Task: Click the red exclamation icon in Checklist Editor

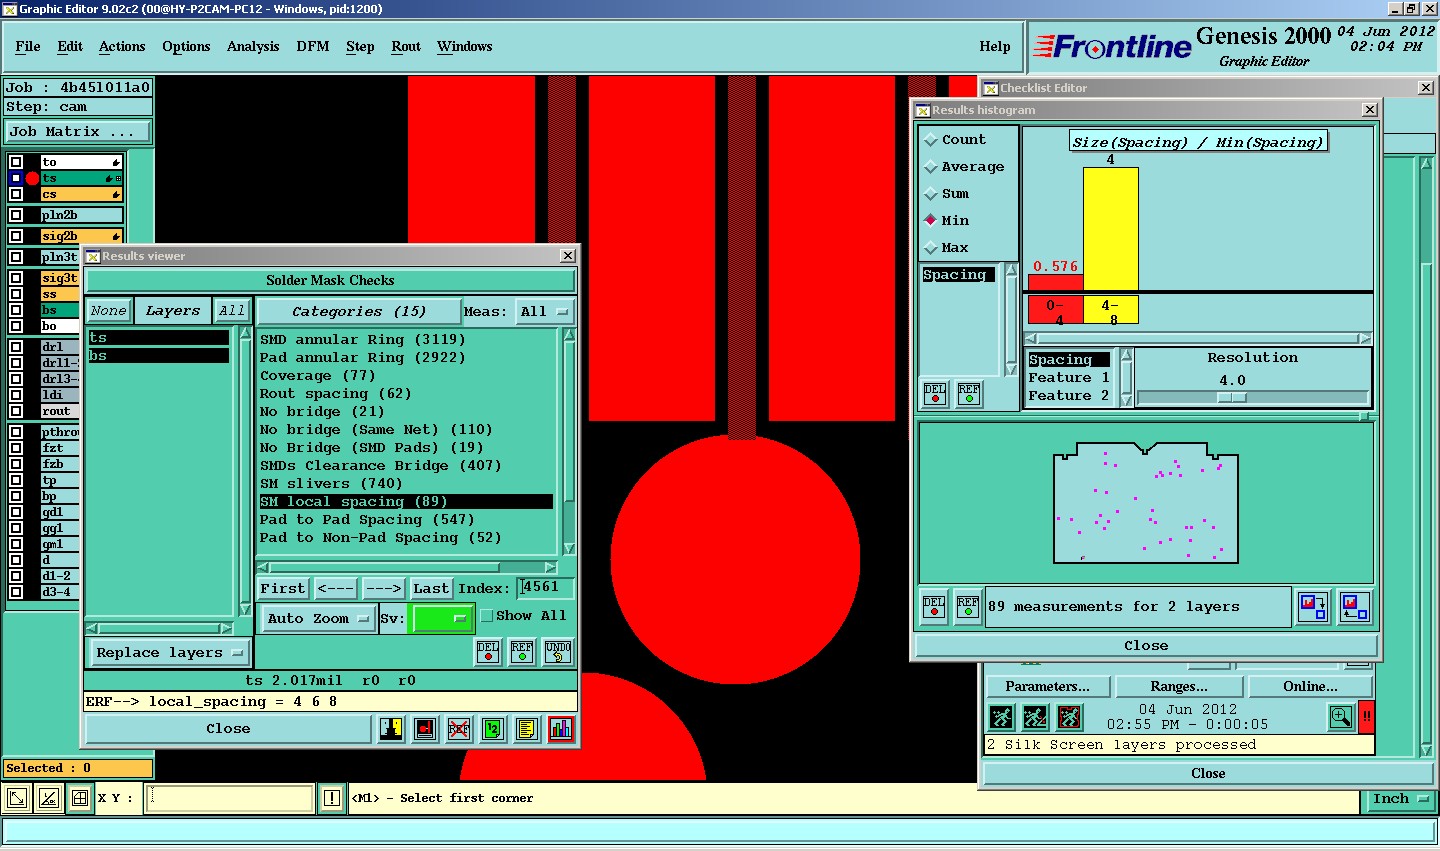Action: 1366,717
